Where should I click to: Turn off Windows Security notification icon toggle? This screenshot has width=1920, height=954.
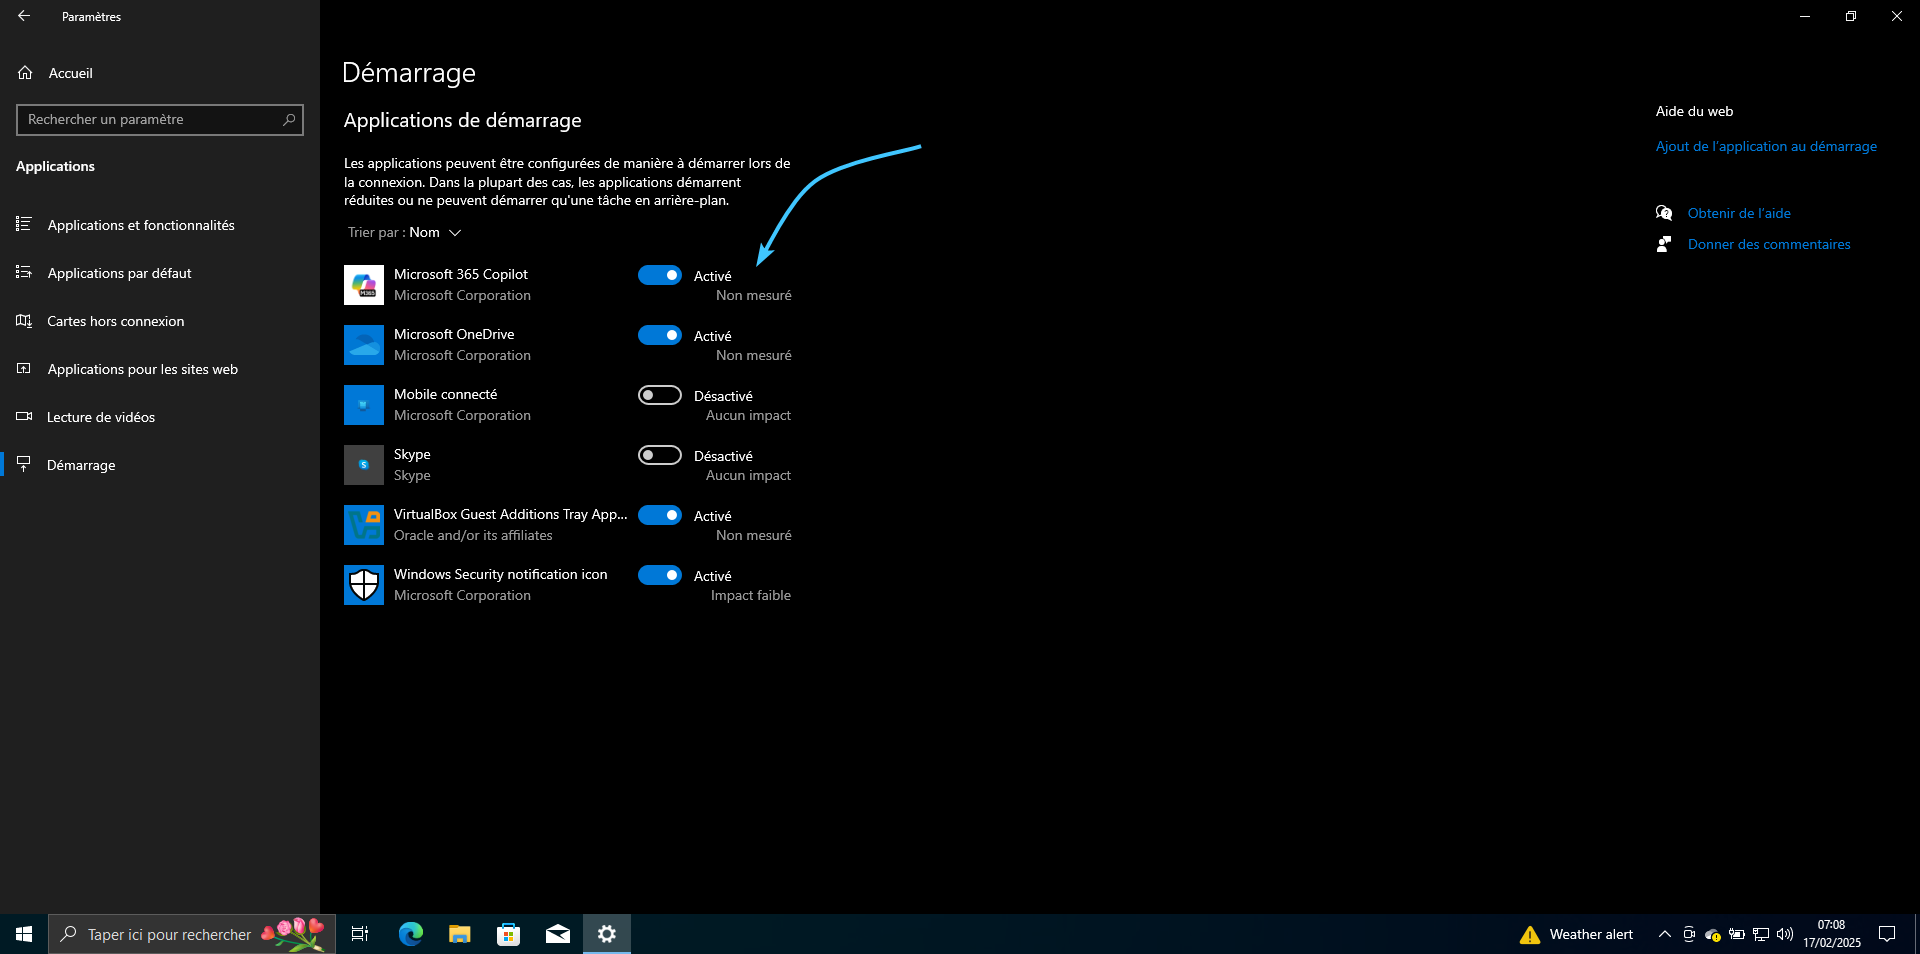pyautogui.click(x=660, y=575)
